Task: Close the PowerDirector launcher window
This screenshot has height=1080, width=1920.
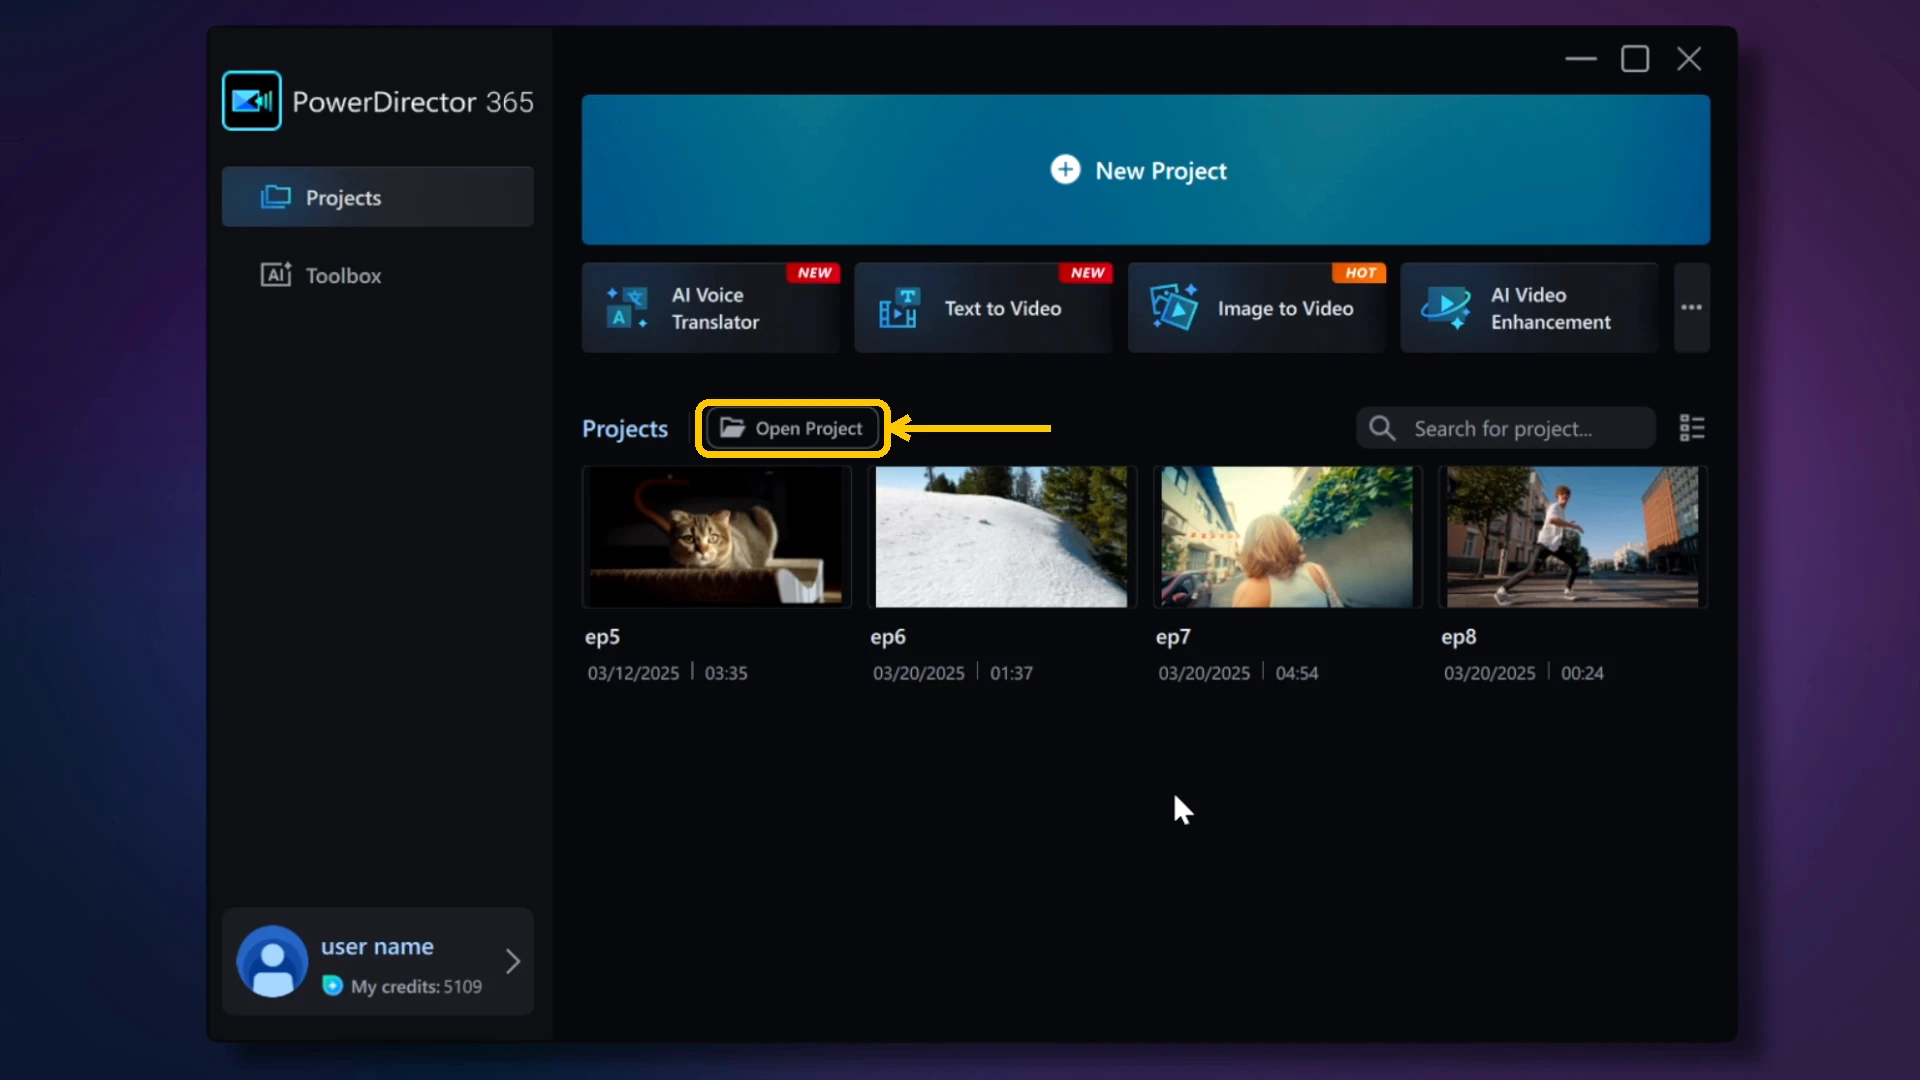Action: (x=1689, y=59)
